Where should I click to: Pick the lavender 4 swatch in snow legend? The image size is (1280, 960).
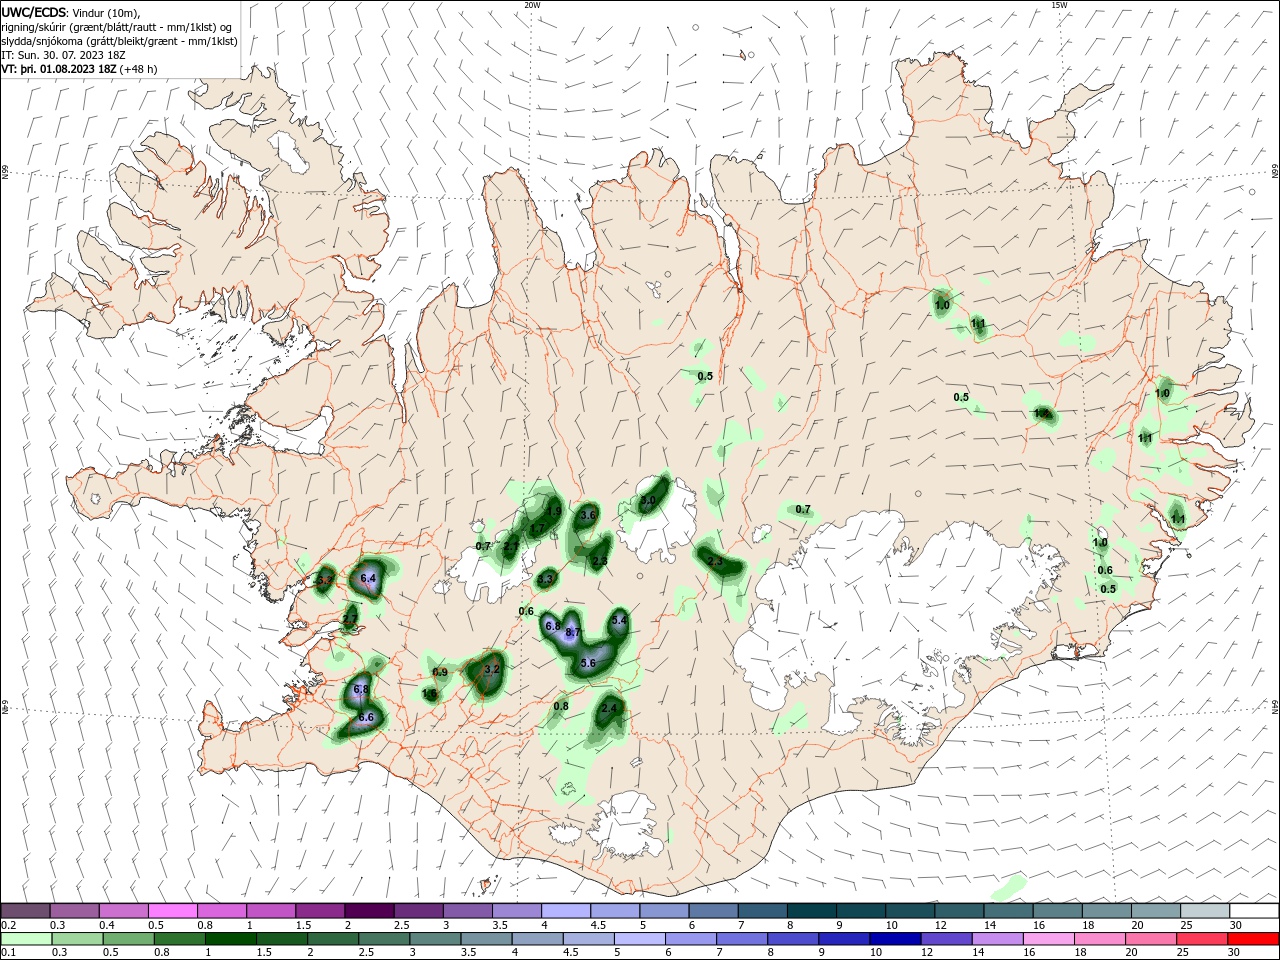565,910
